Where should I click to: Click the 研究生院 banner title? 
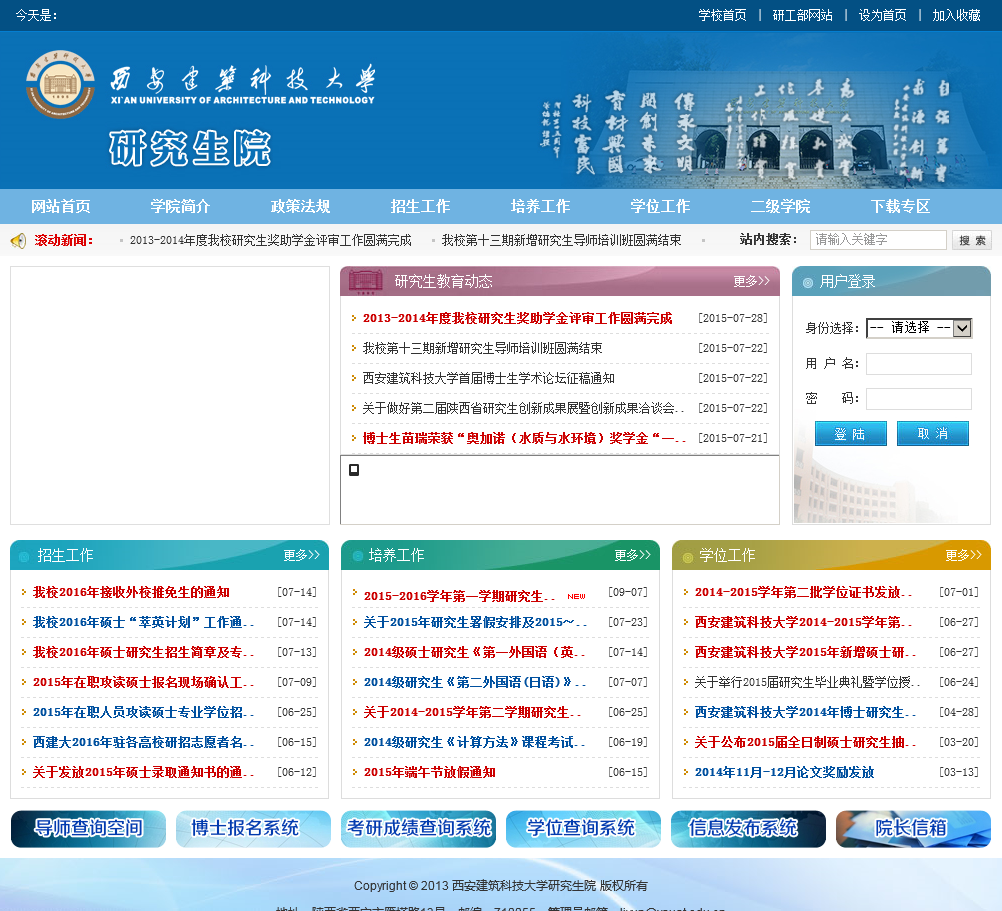point(190,148)
